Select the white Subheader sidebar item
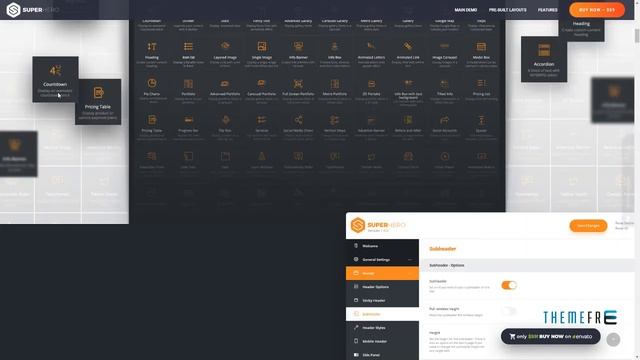This screenshot has height=360, width=640. point(382,314)
